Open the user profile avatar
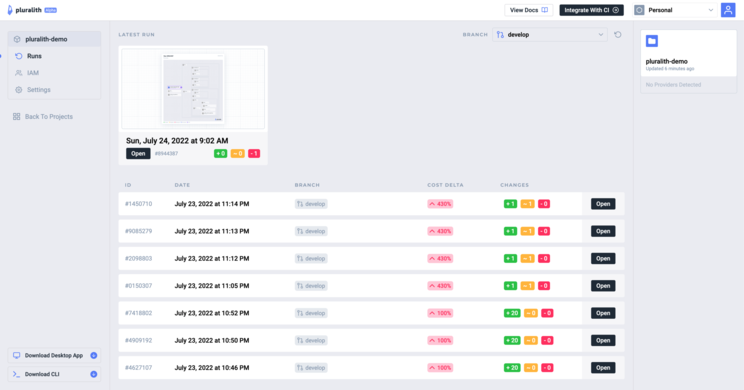This screenshot has width=744, height=390. [728, 10]
